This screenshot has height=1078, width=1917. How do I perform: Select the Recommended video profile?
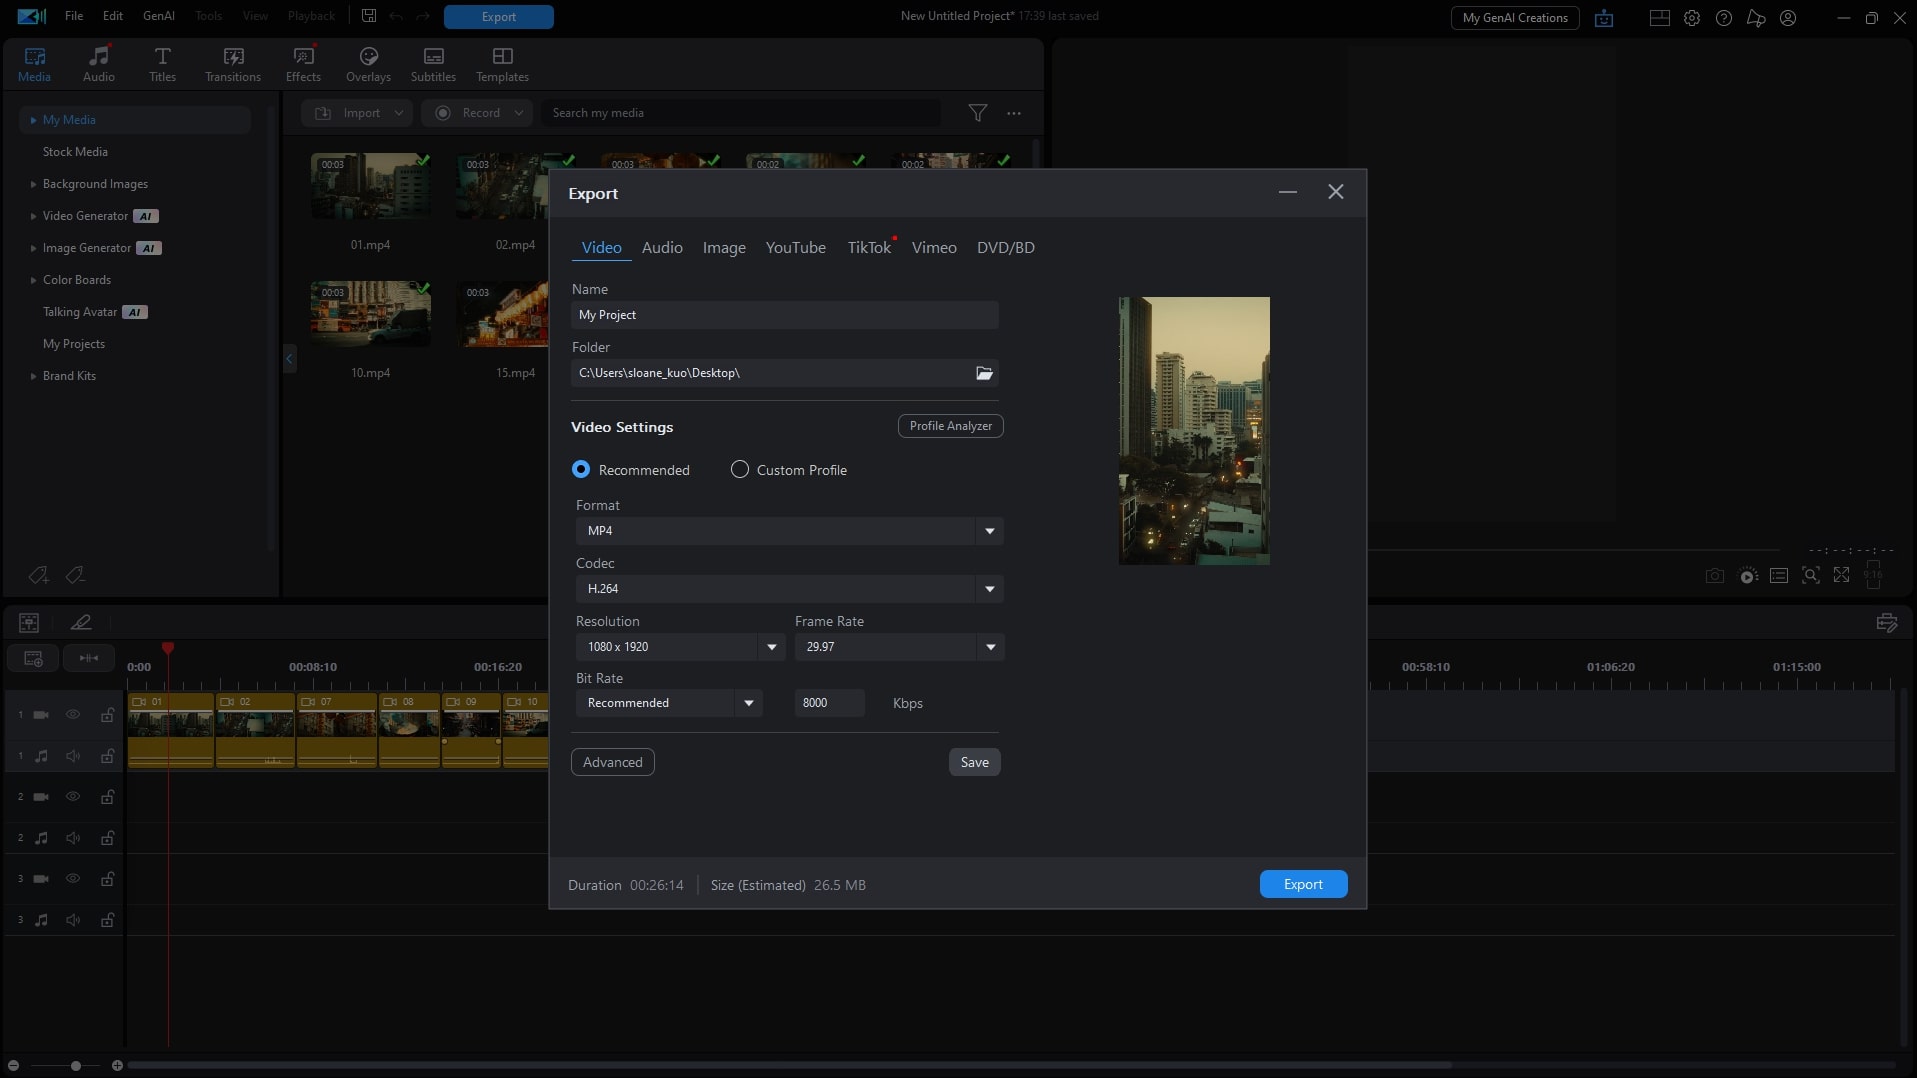(581, 469)
